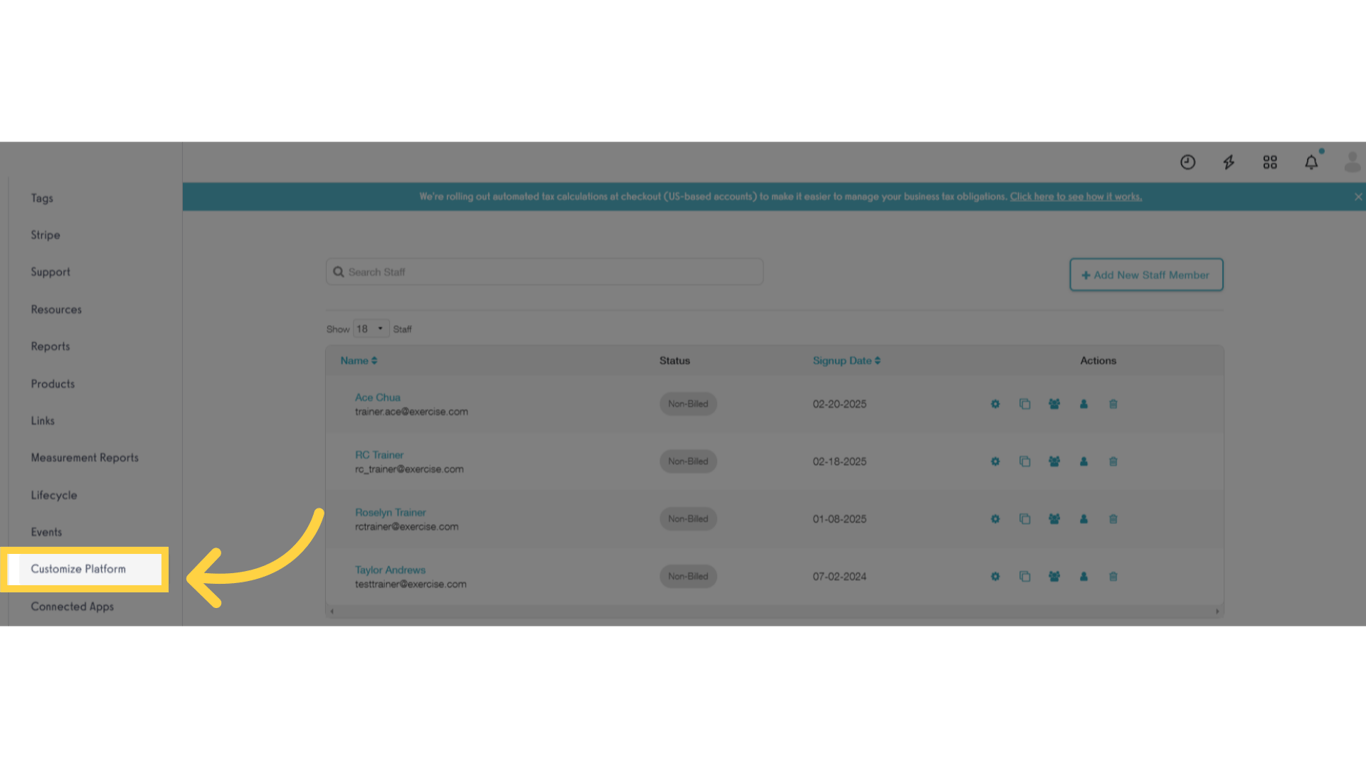Open Roselyn Trainer's clients group icon

[1054, 519]
